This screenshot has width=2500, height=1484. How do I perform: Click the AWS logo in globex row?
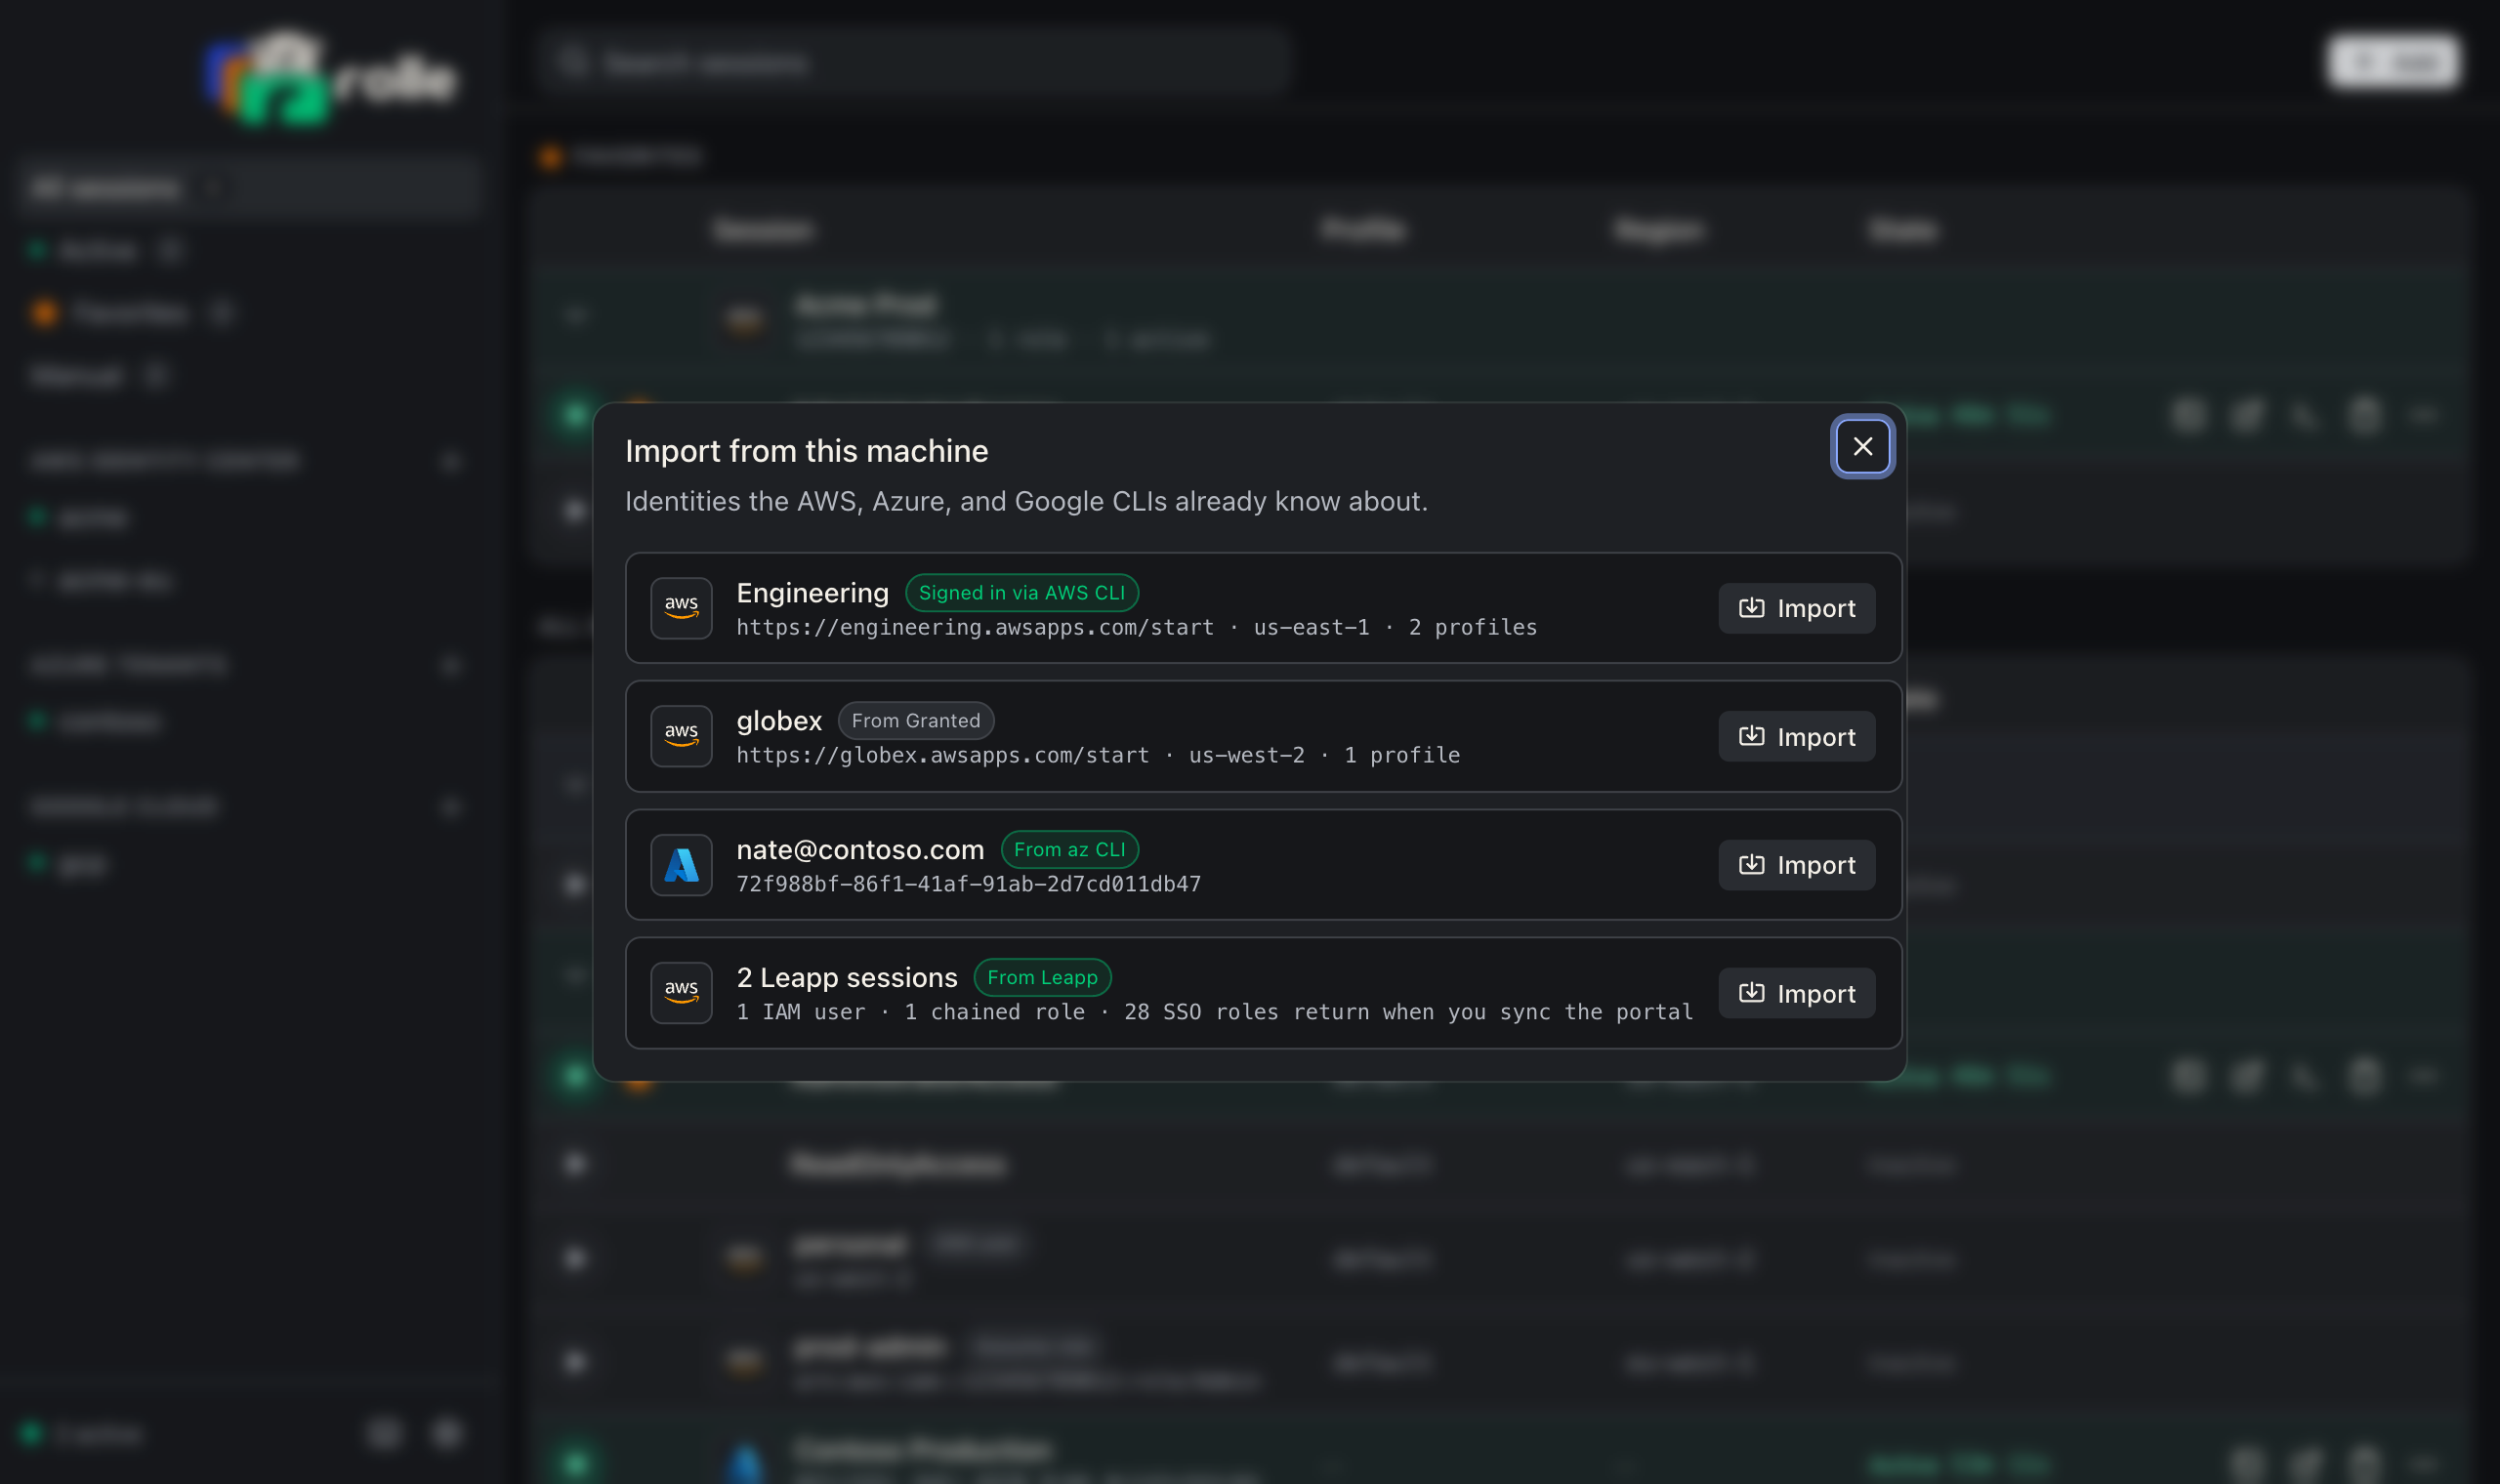pyautogui.click(x=681, y=736)
